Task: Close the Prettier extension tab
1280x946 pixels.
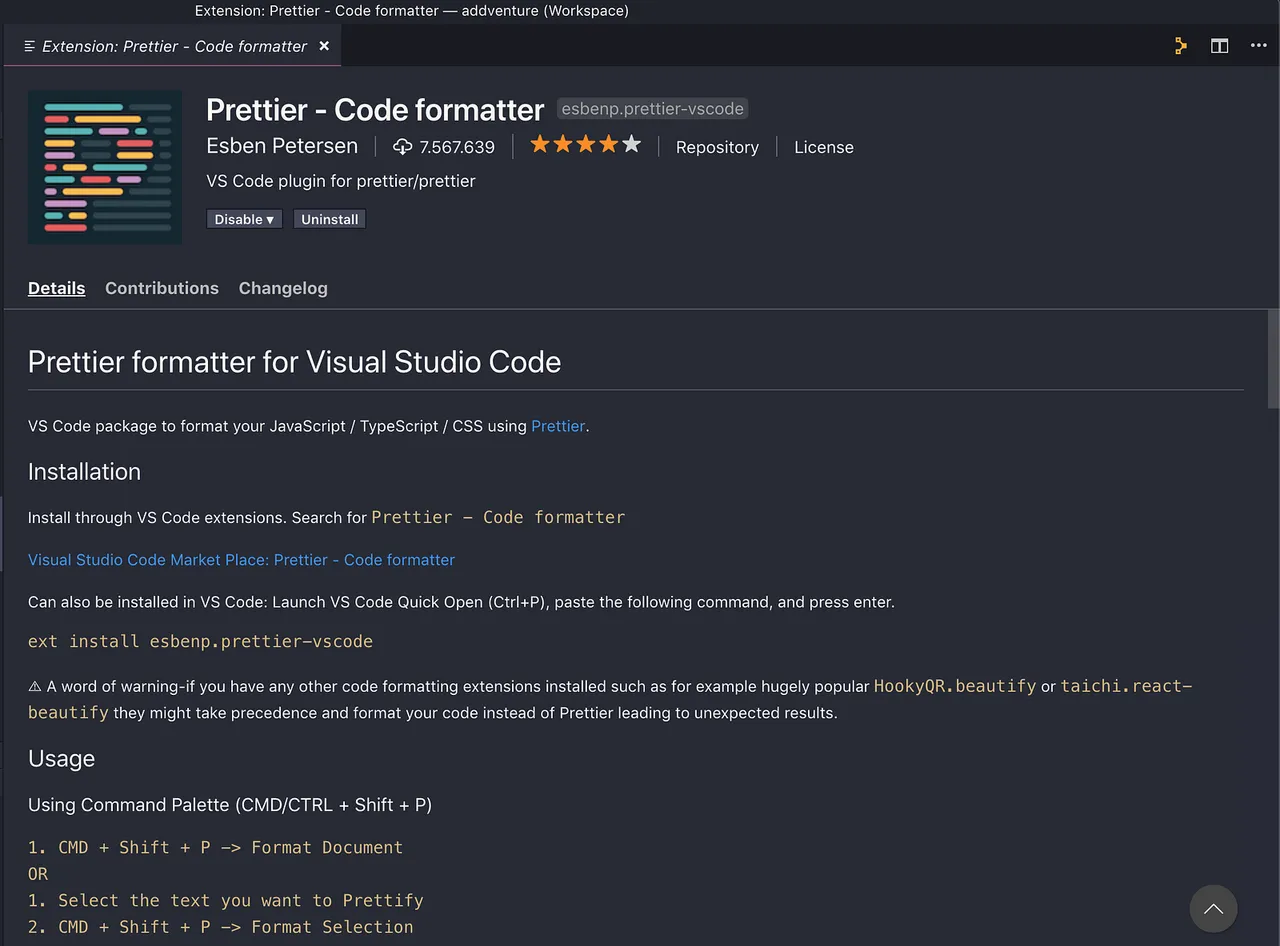Action: pyautogui.click(x=324, y=46)
